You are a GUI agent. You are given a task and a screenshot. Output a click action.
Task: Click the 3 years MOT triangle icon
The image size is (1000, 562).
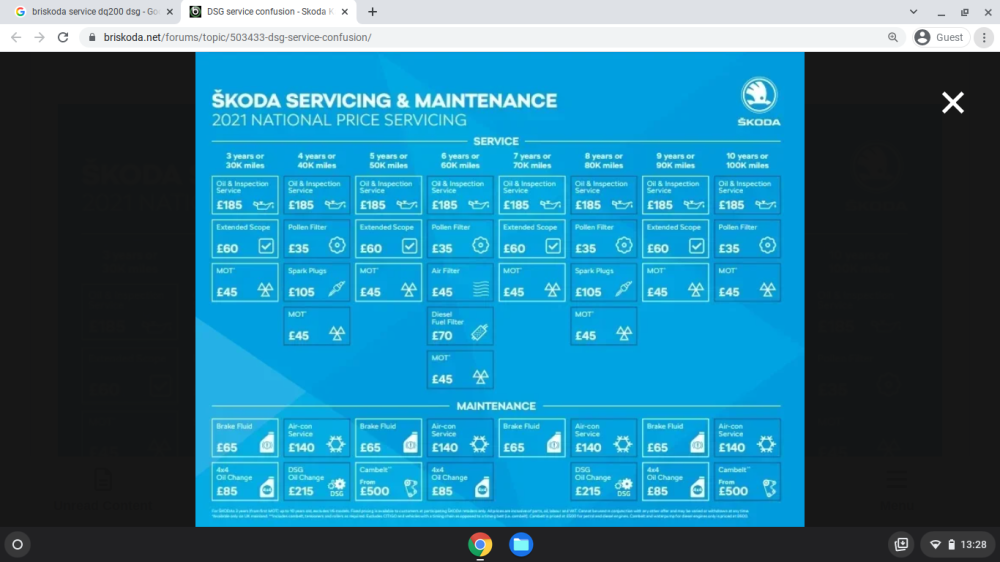click(x=265, y=290)
